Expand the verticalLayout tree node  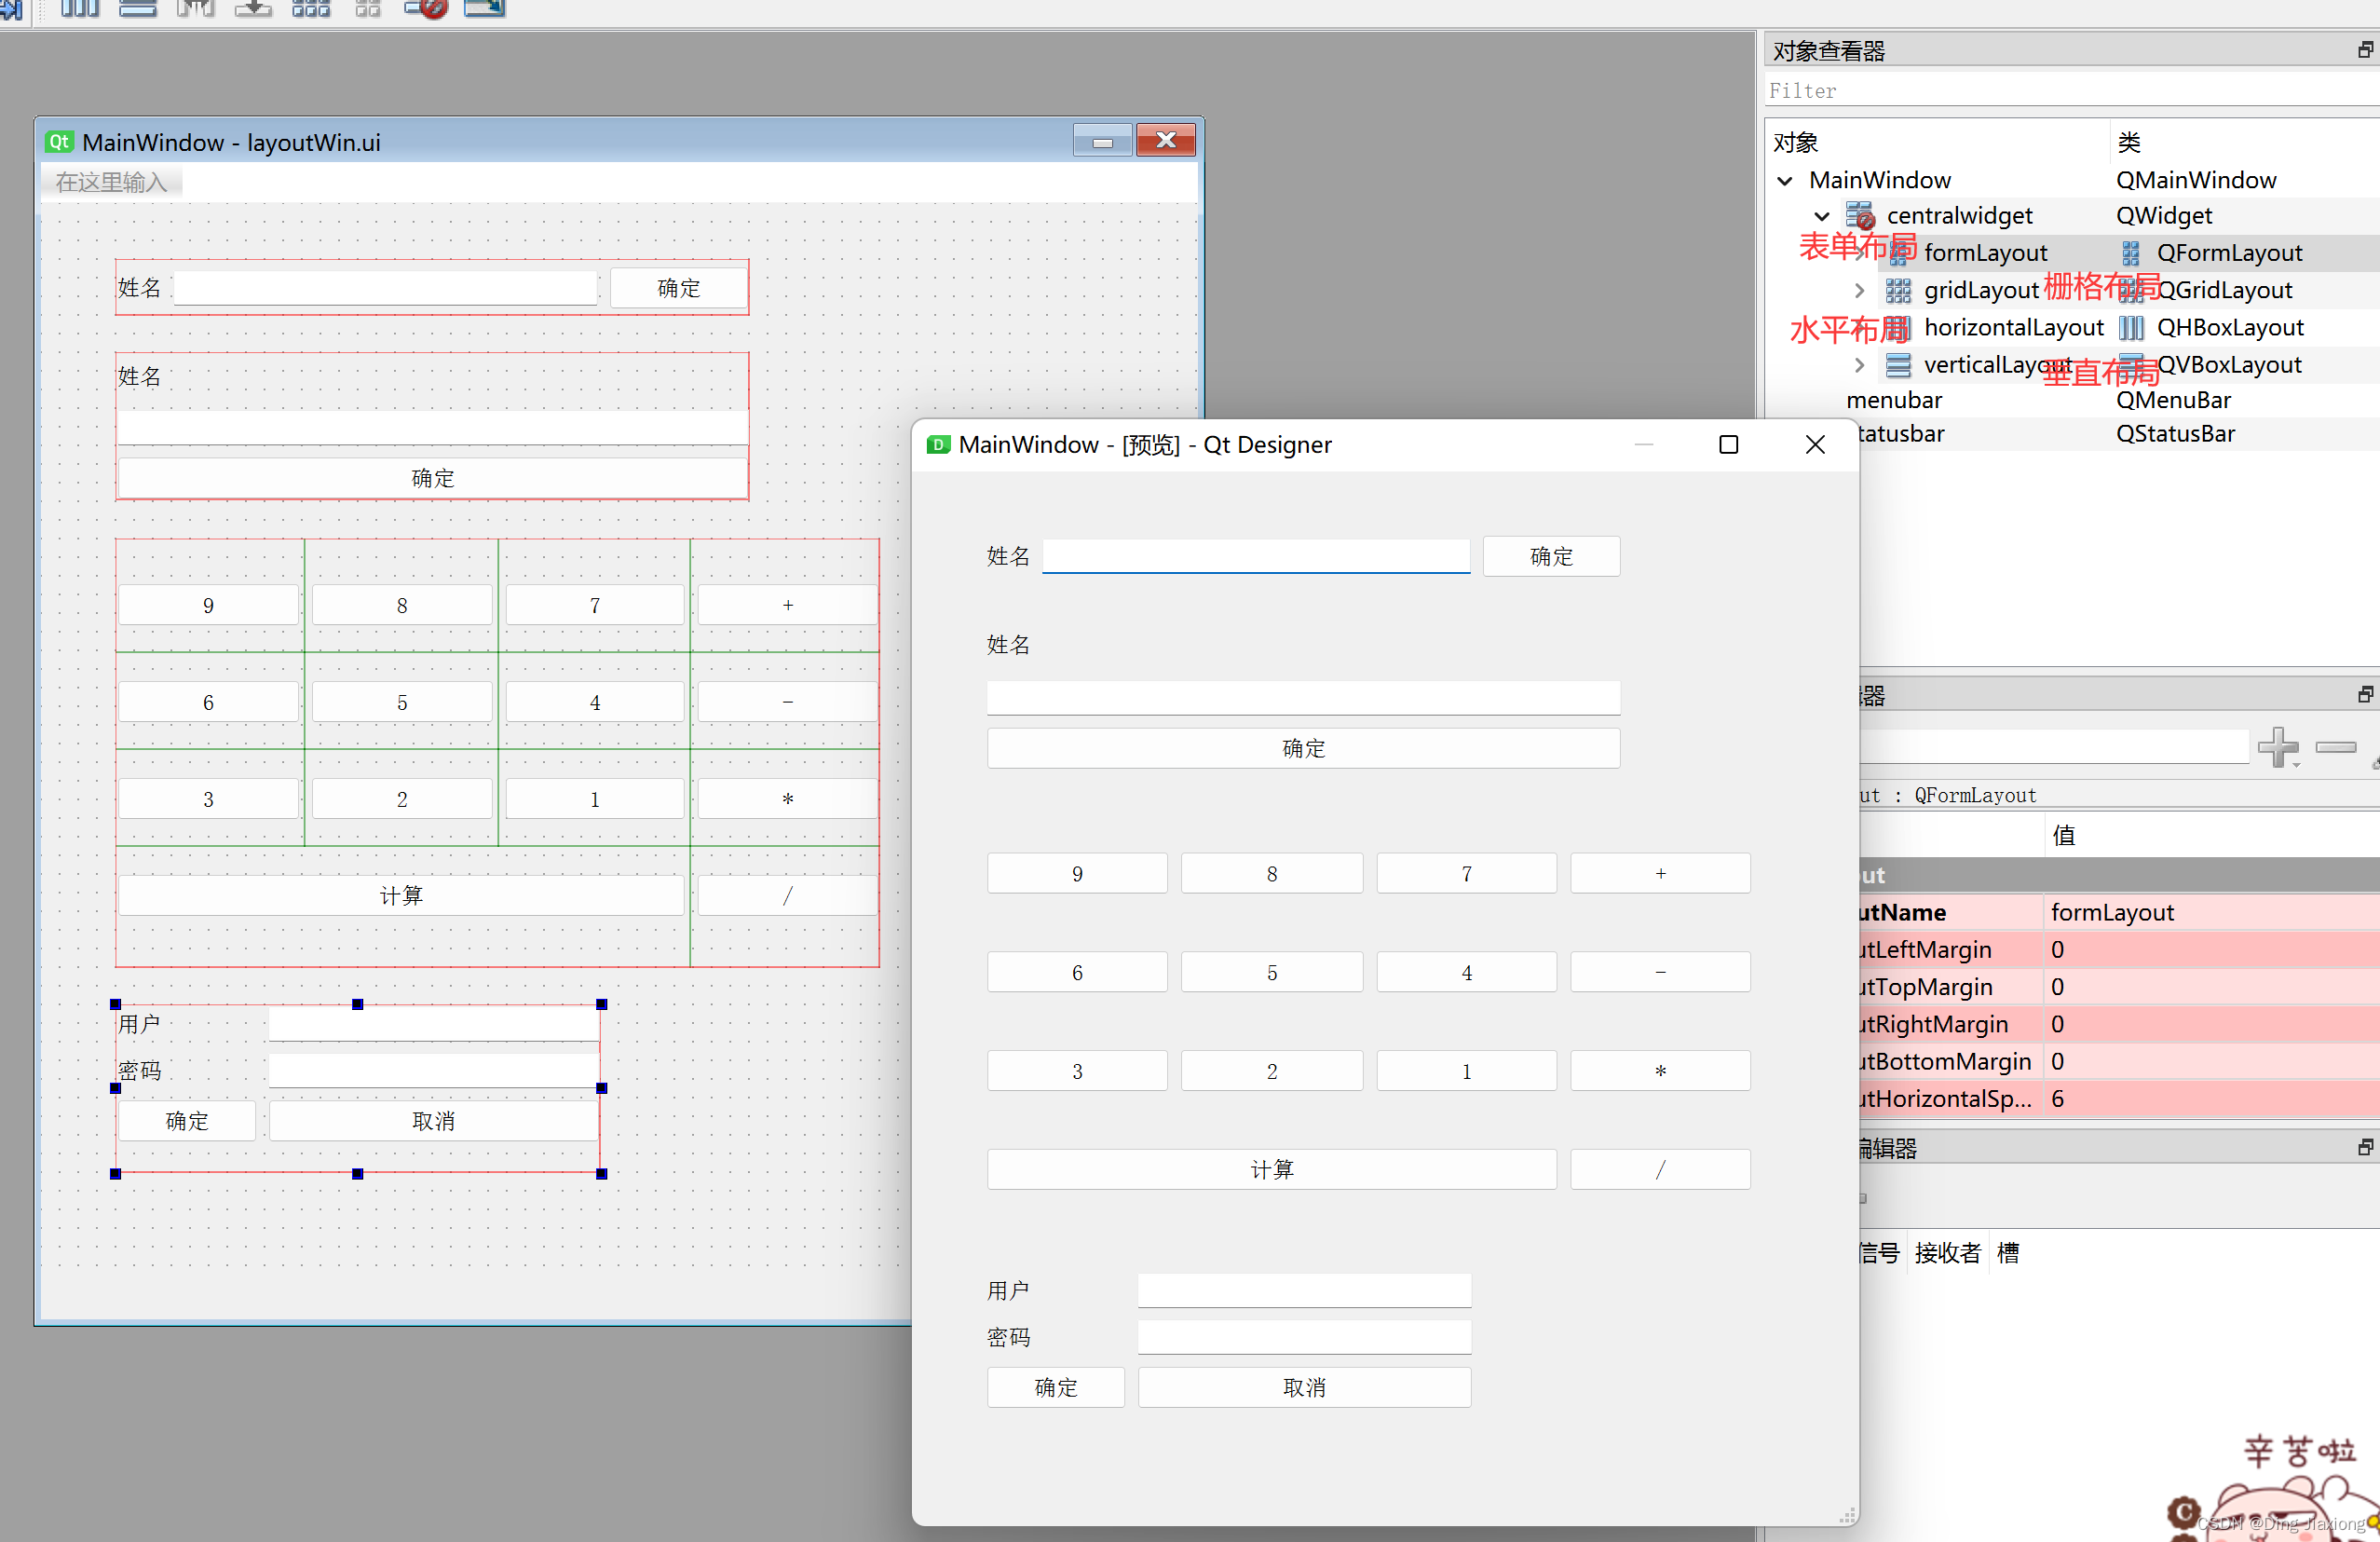click(x=1859, y=365)
